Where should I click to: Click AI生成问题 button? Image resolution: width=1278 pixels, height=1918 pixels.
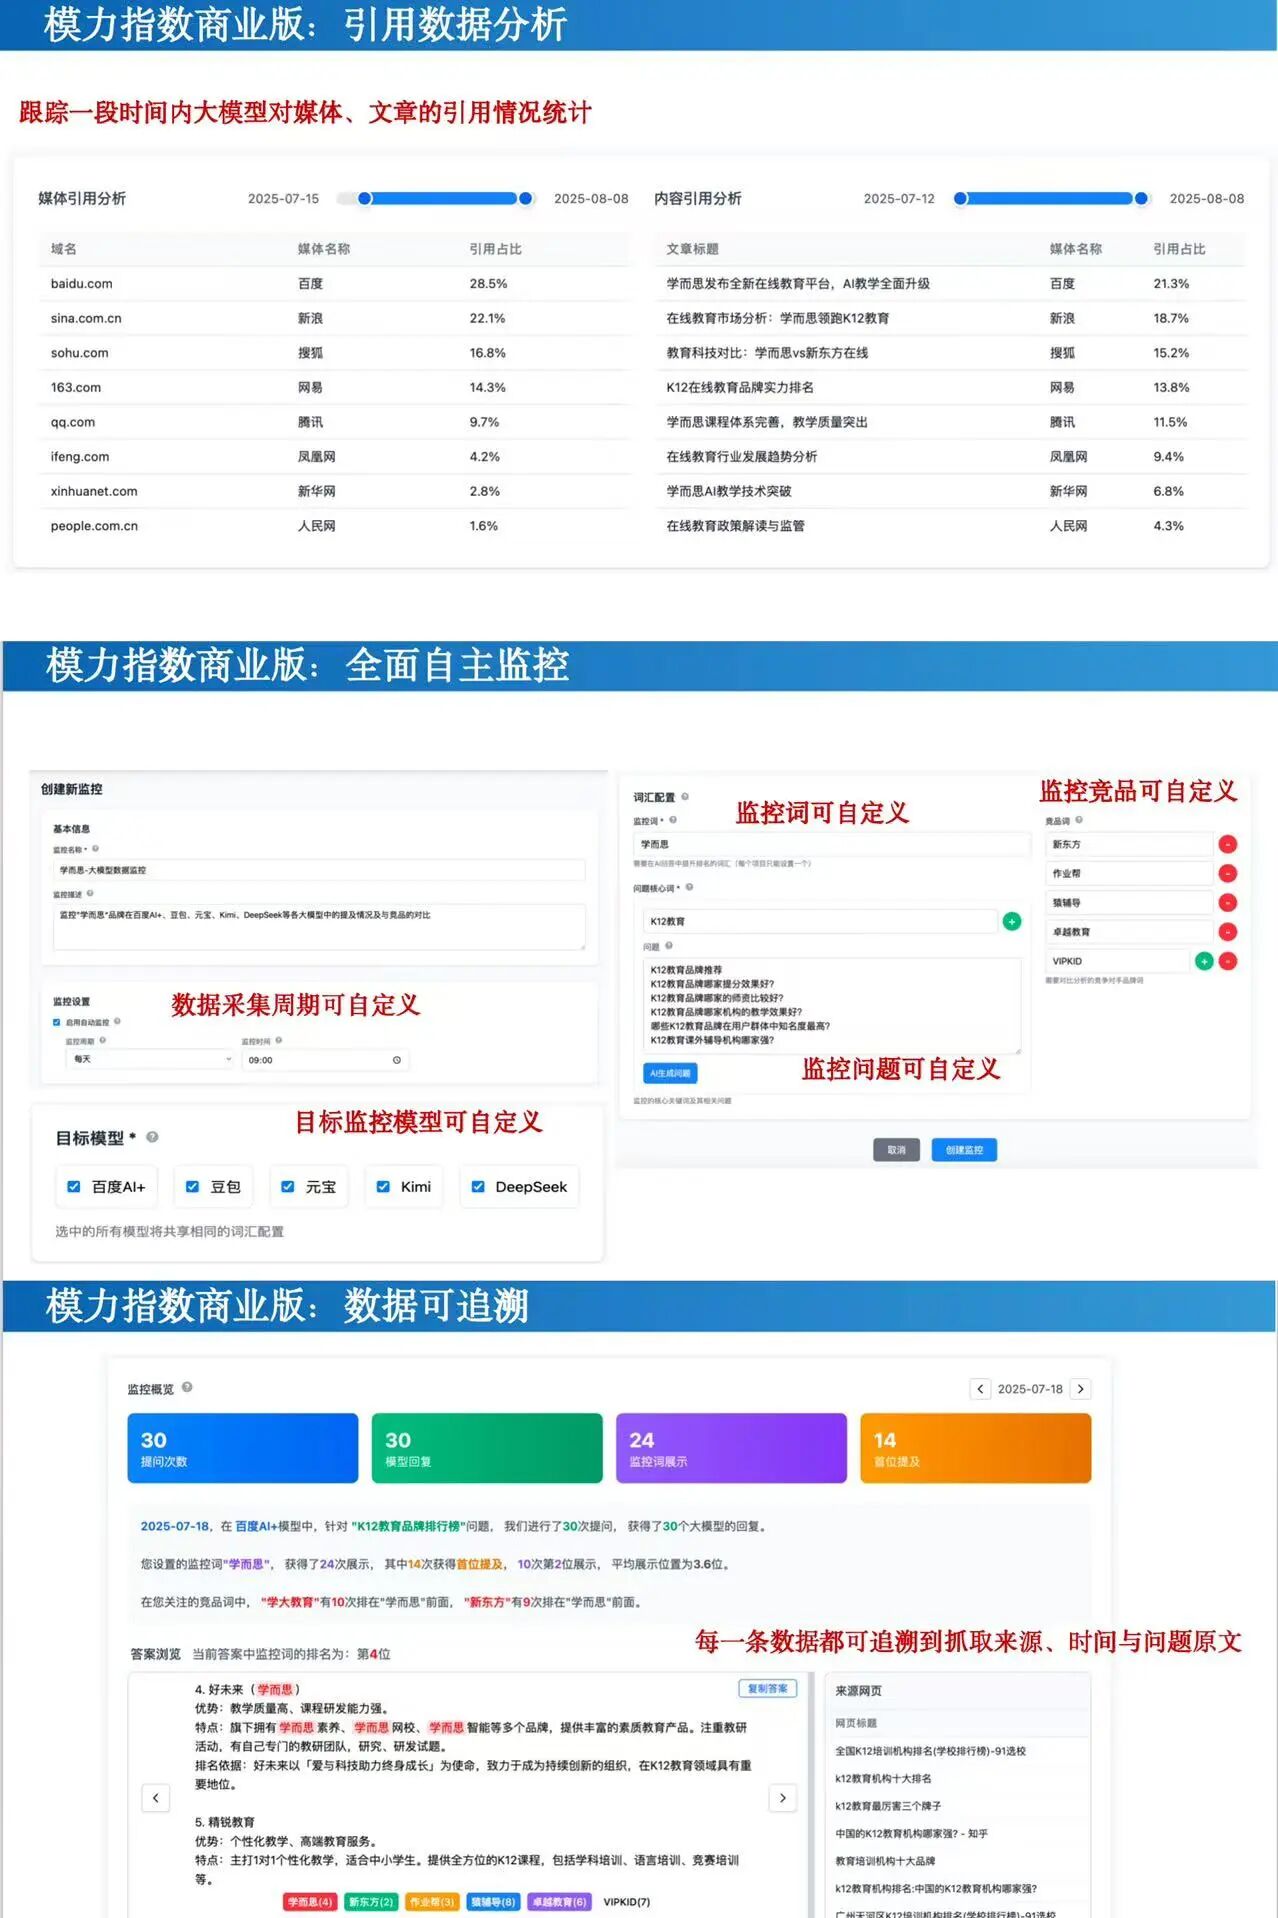click(x=670, y=1073)
